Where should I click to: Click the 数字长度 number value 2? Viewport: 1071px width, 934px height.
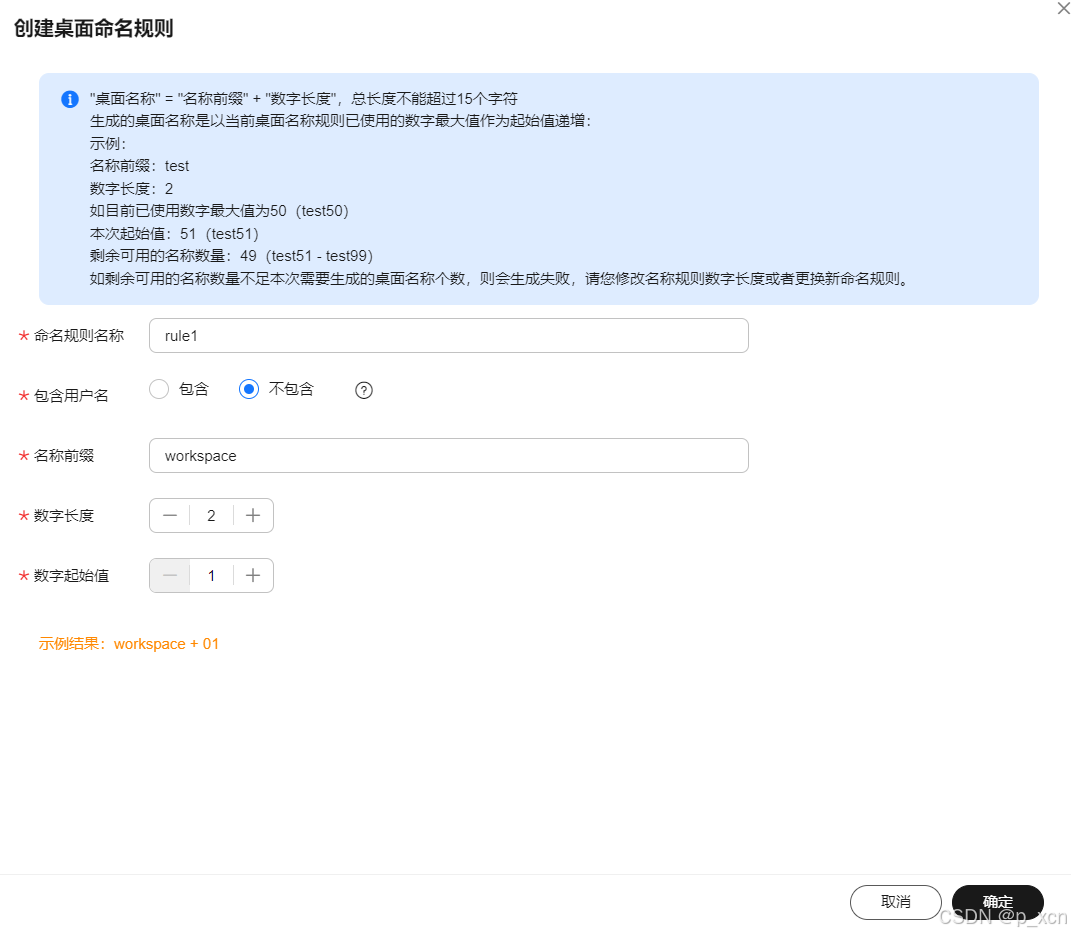click(x=212, y=515)
